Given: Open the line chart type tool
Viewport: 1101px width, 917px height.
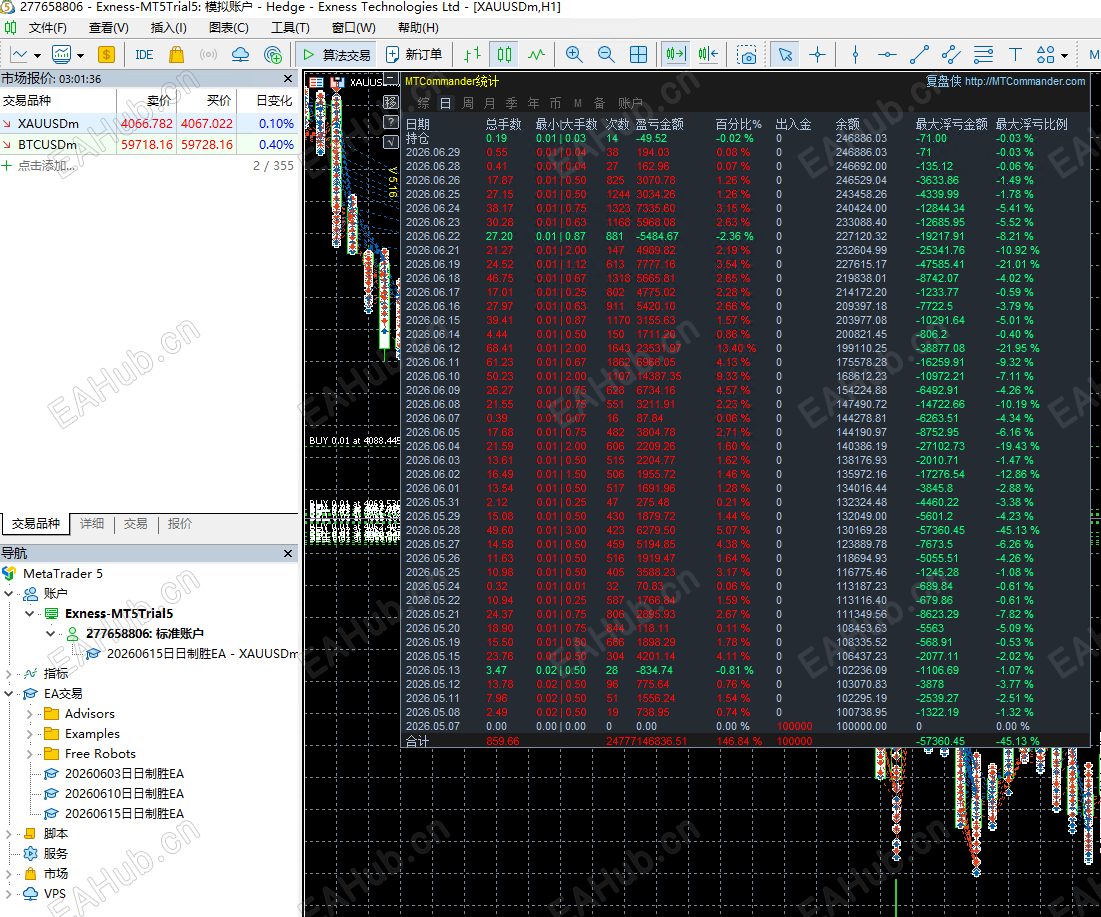Looking at the screenshot, I should click(19, 55).
